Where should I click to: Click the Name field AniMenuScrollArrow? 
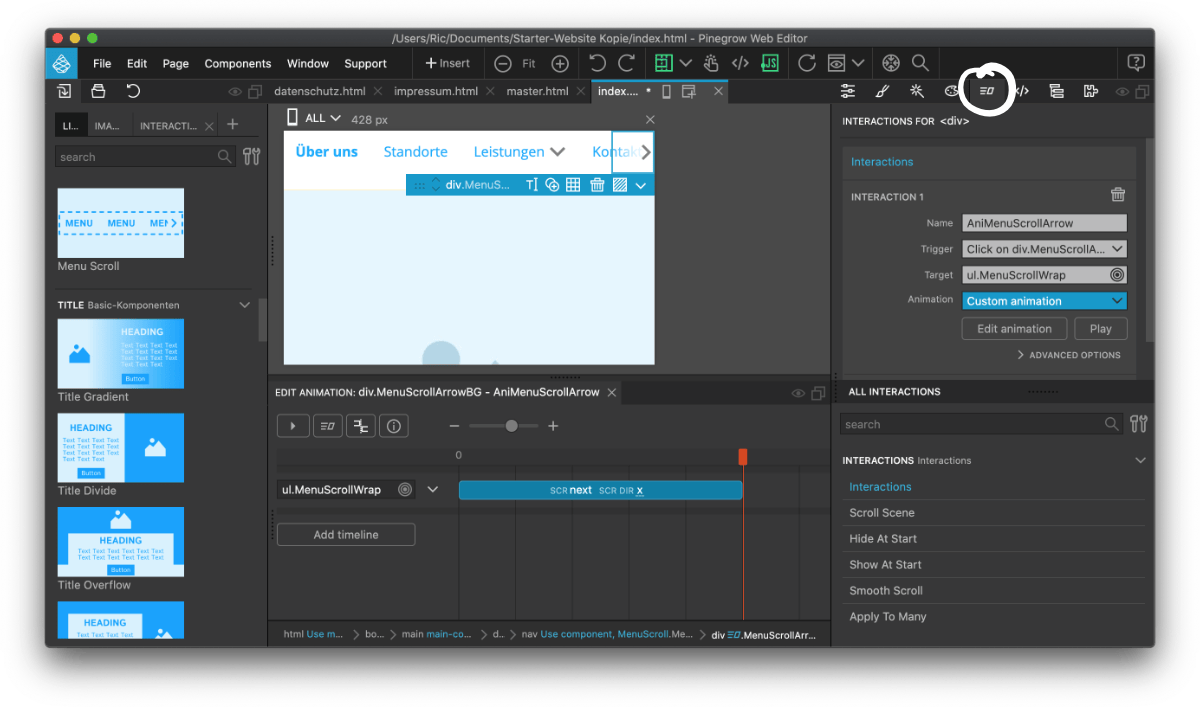[1045, 223]
